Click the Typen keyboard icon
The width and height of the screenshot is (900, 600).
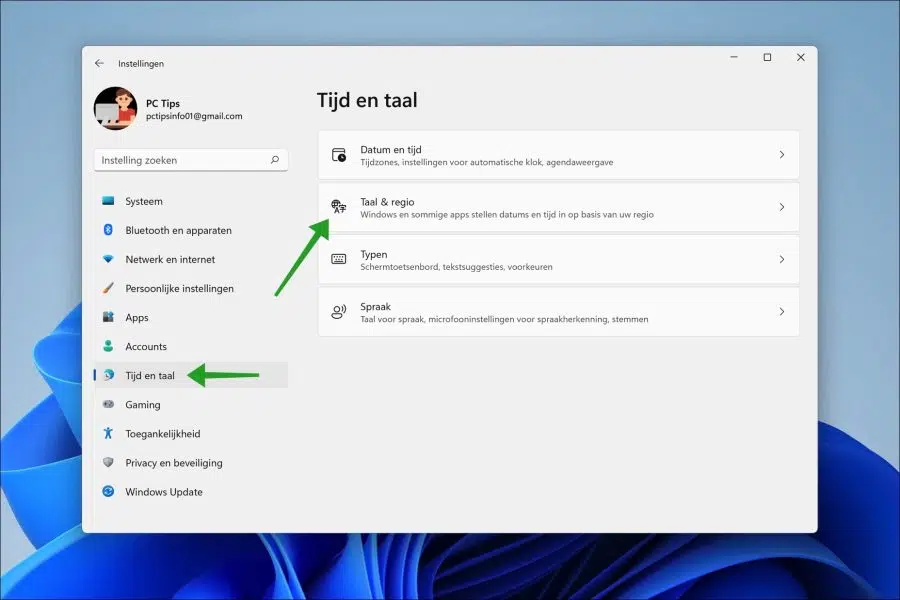(339, 259)
